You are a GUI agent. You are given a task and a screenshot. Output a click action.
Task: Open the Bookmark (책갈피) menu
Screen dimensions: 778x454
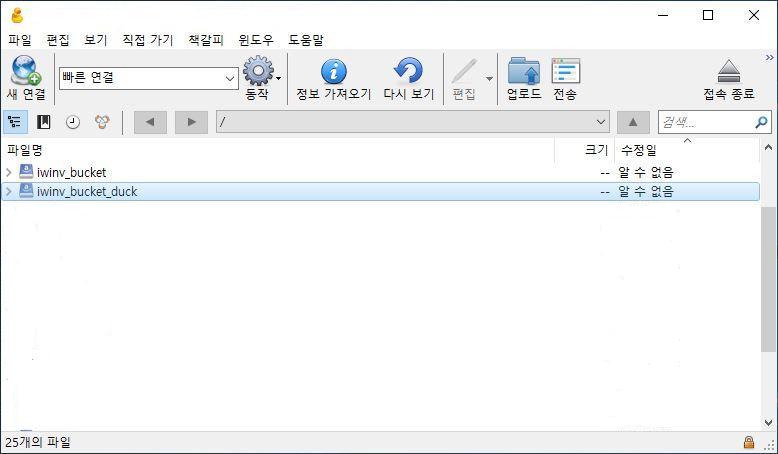tap(206, 40)
